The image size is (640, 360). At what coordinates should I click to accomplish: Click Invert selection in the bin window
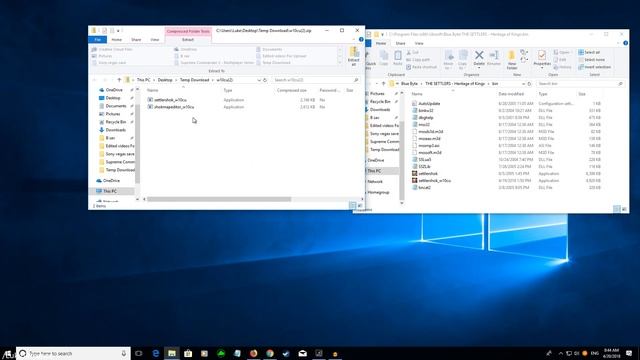(594, 67)
